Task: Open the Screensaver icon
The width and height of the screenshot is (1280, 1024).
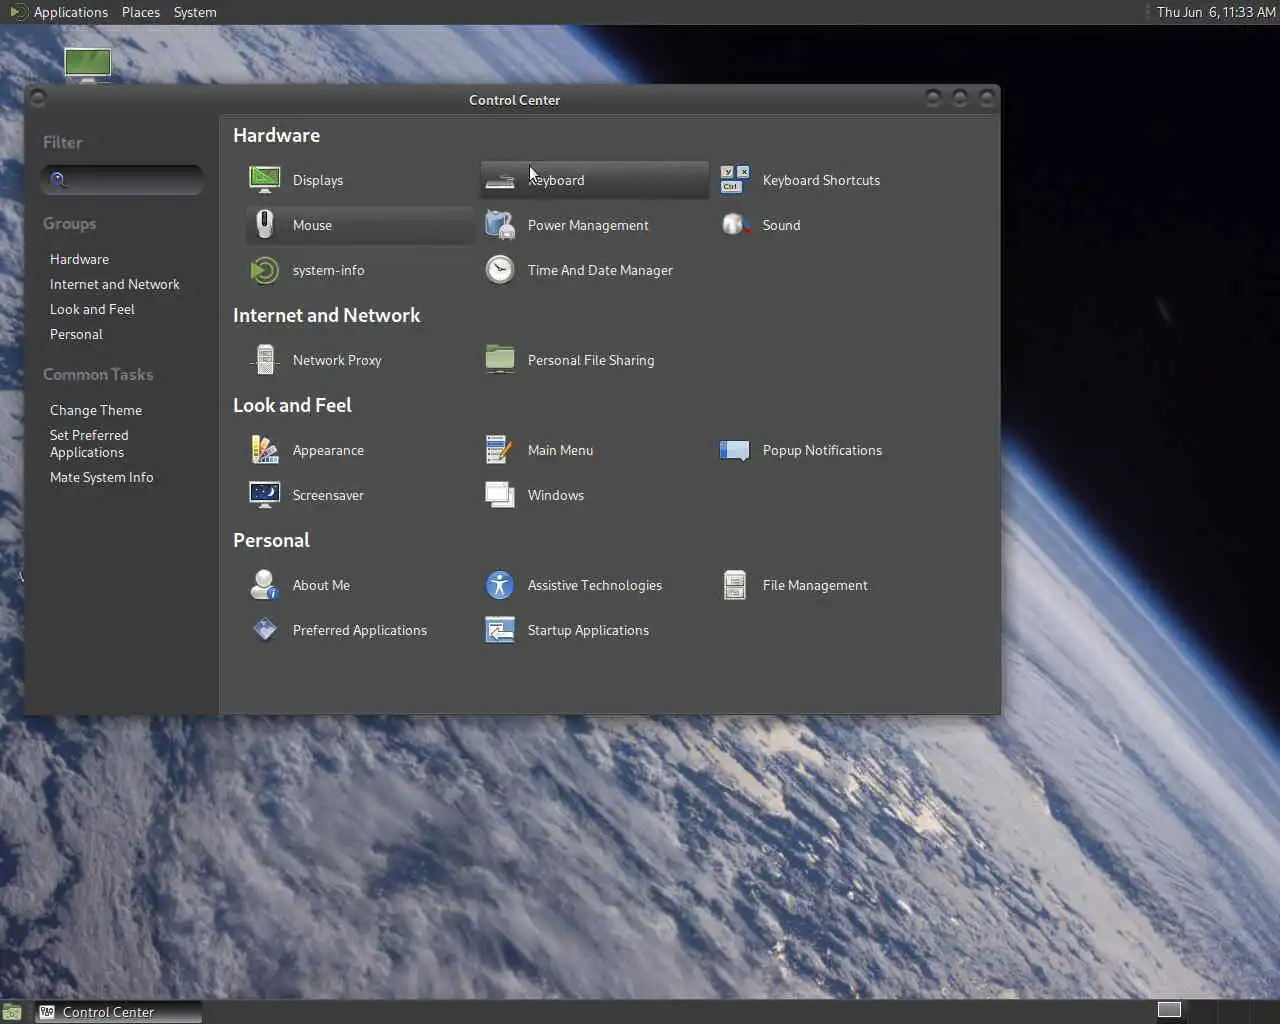Action: pyautogui.click(x=265, y=495)
